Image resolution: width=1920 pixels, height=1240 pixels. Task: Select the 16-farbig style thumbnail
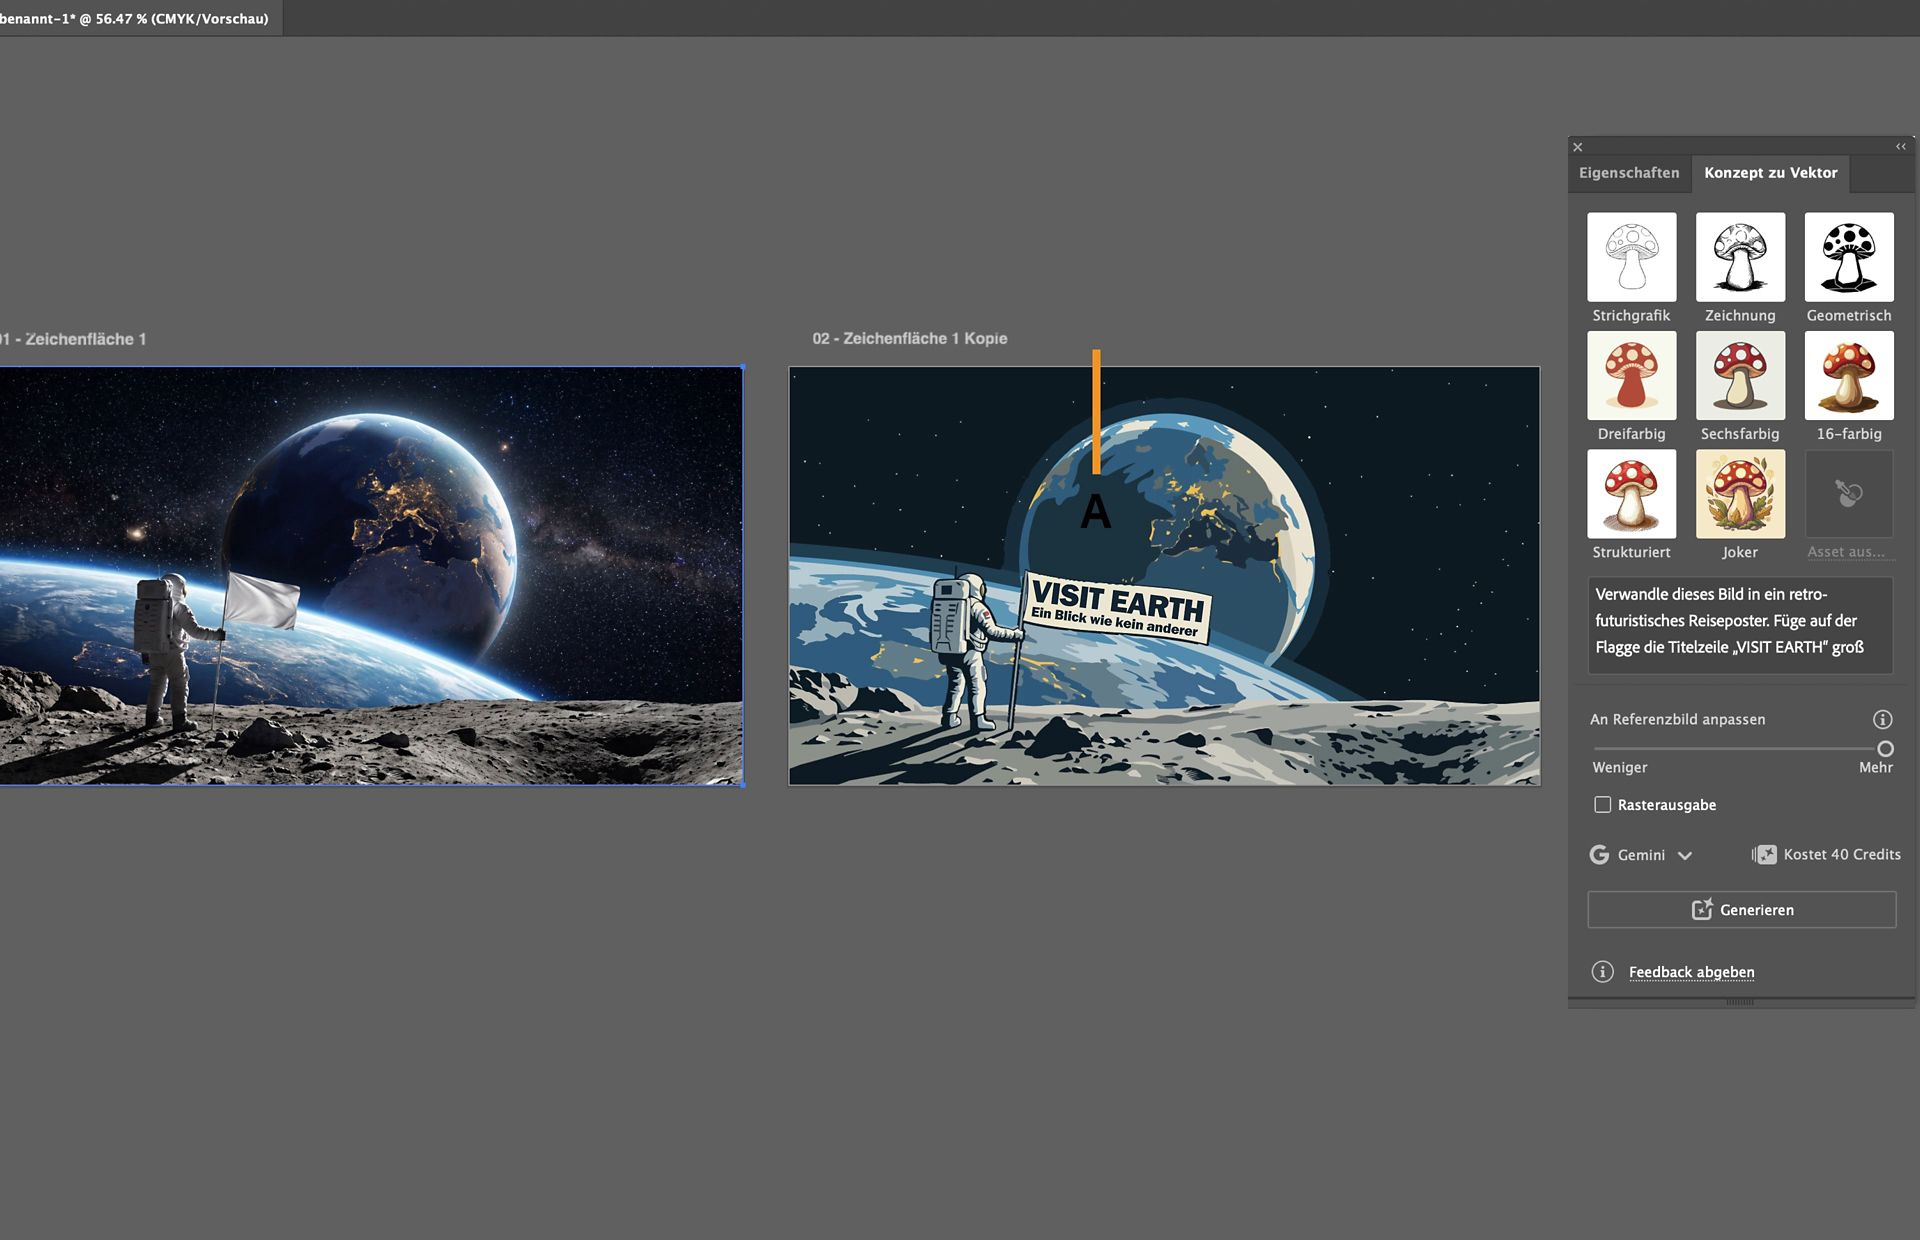tap(1849, 375)
